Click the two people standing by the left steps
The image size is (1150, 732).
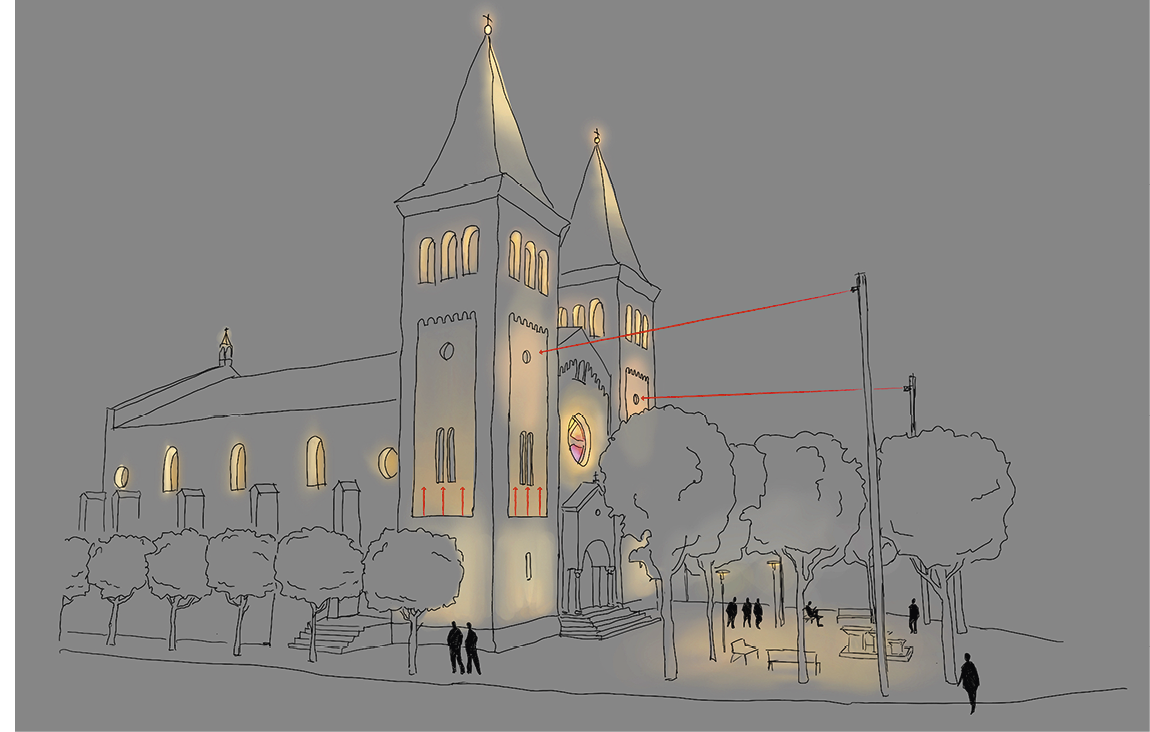463,647
